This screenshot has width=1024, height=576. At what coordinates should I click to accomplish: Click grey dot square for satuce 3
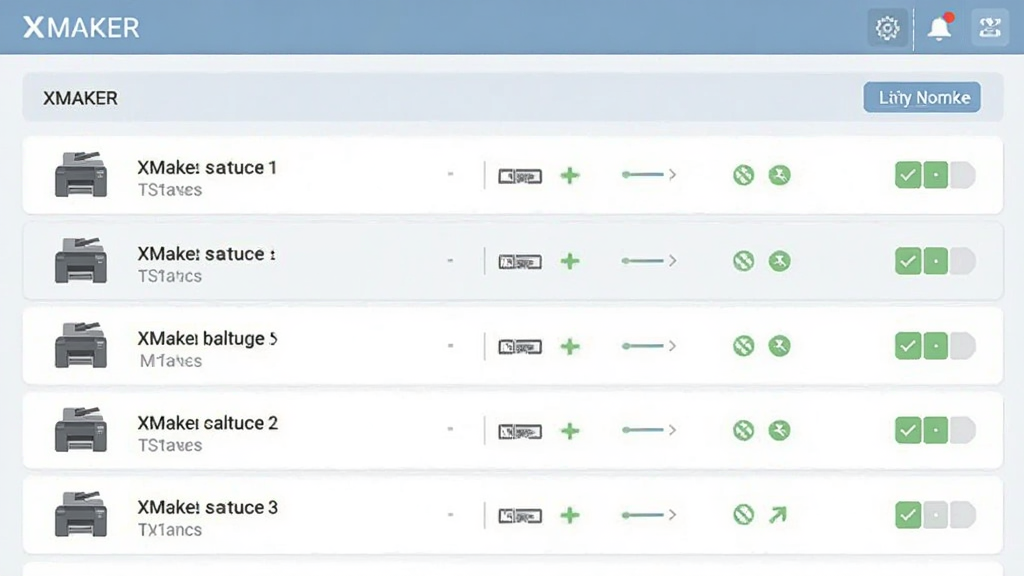pyautogui.click(x=936, y=515)
